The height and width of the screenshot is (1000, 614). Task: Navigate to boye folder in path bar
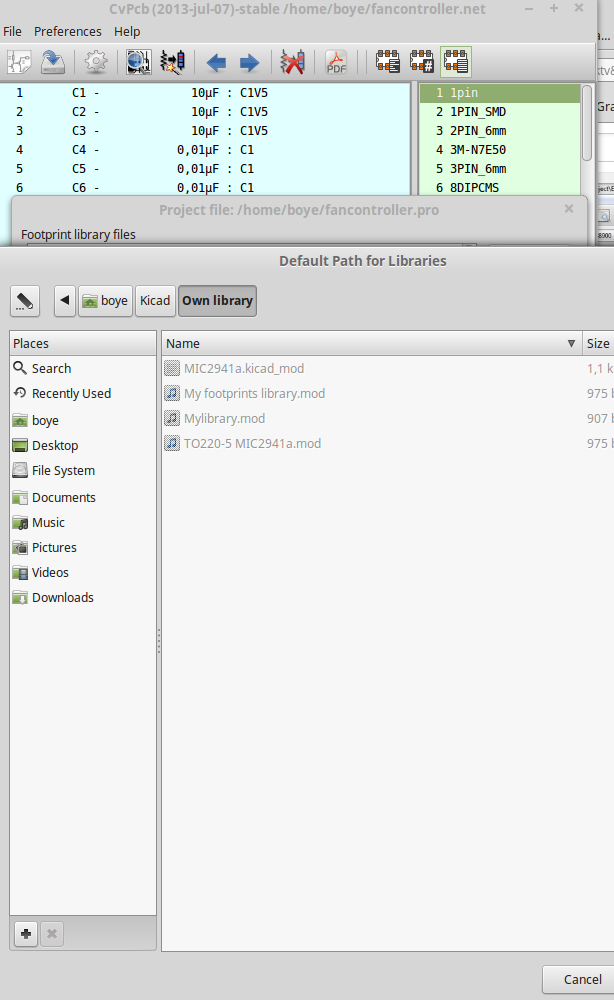(105, 301)
